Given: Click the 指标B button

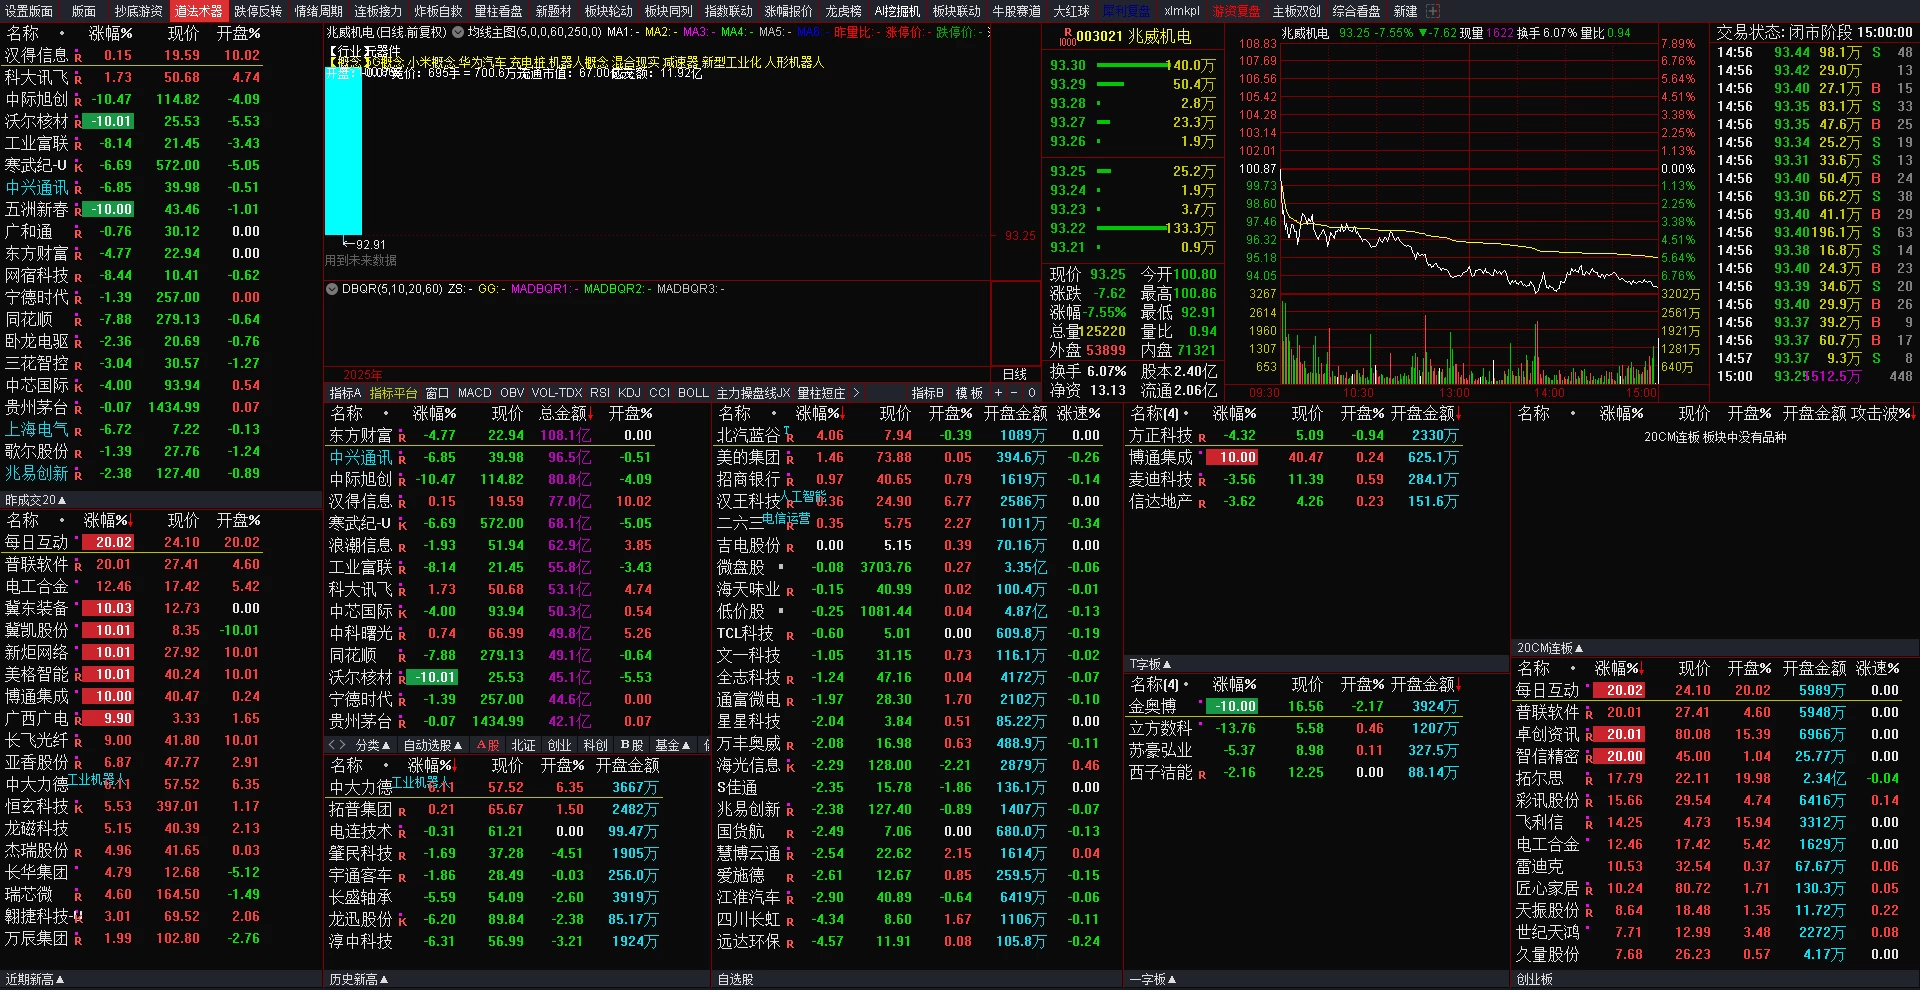Looking at the screenshot, I should pyautogui.click(x=927, y=393).
